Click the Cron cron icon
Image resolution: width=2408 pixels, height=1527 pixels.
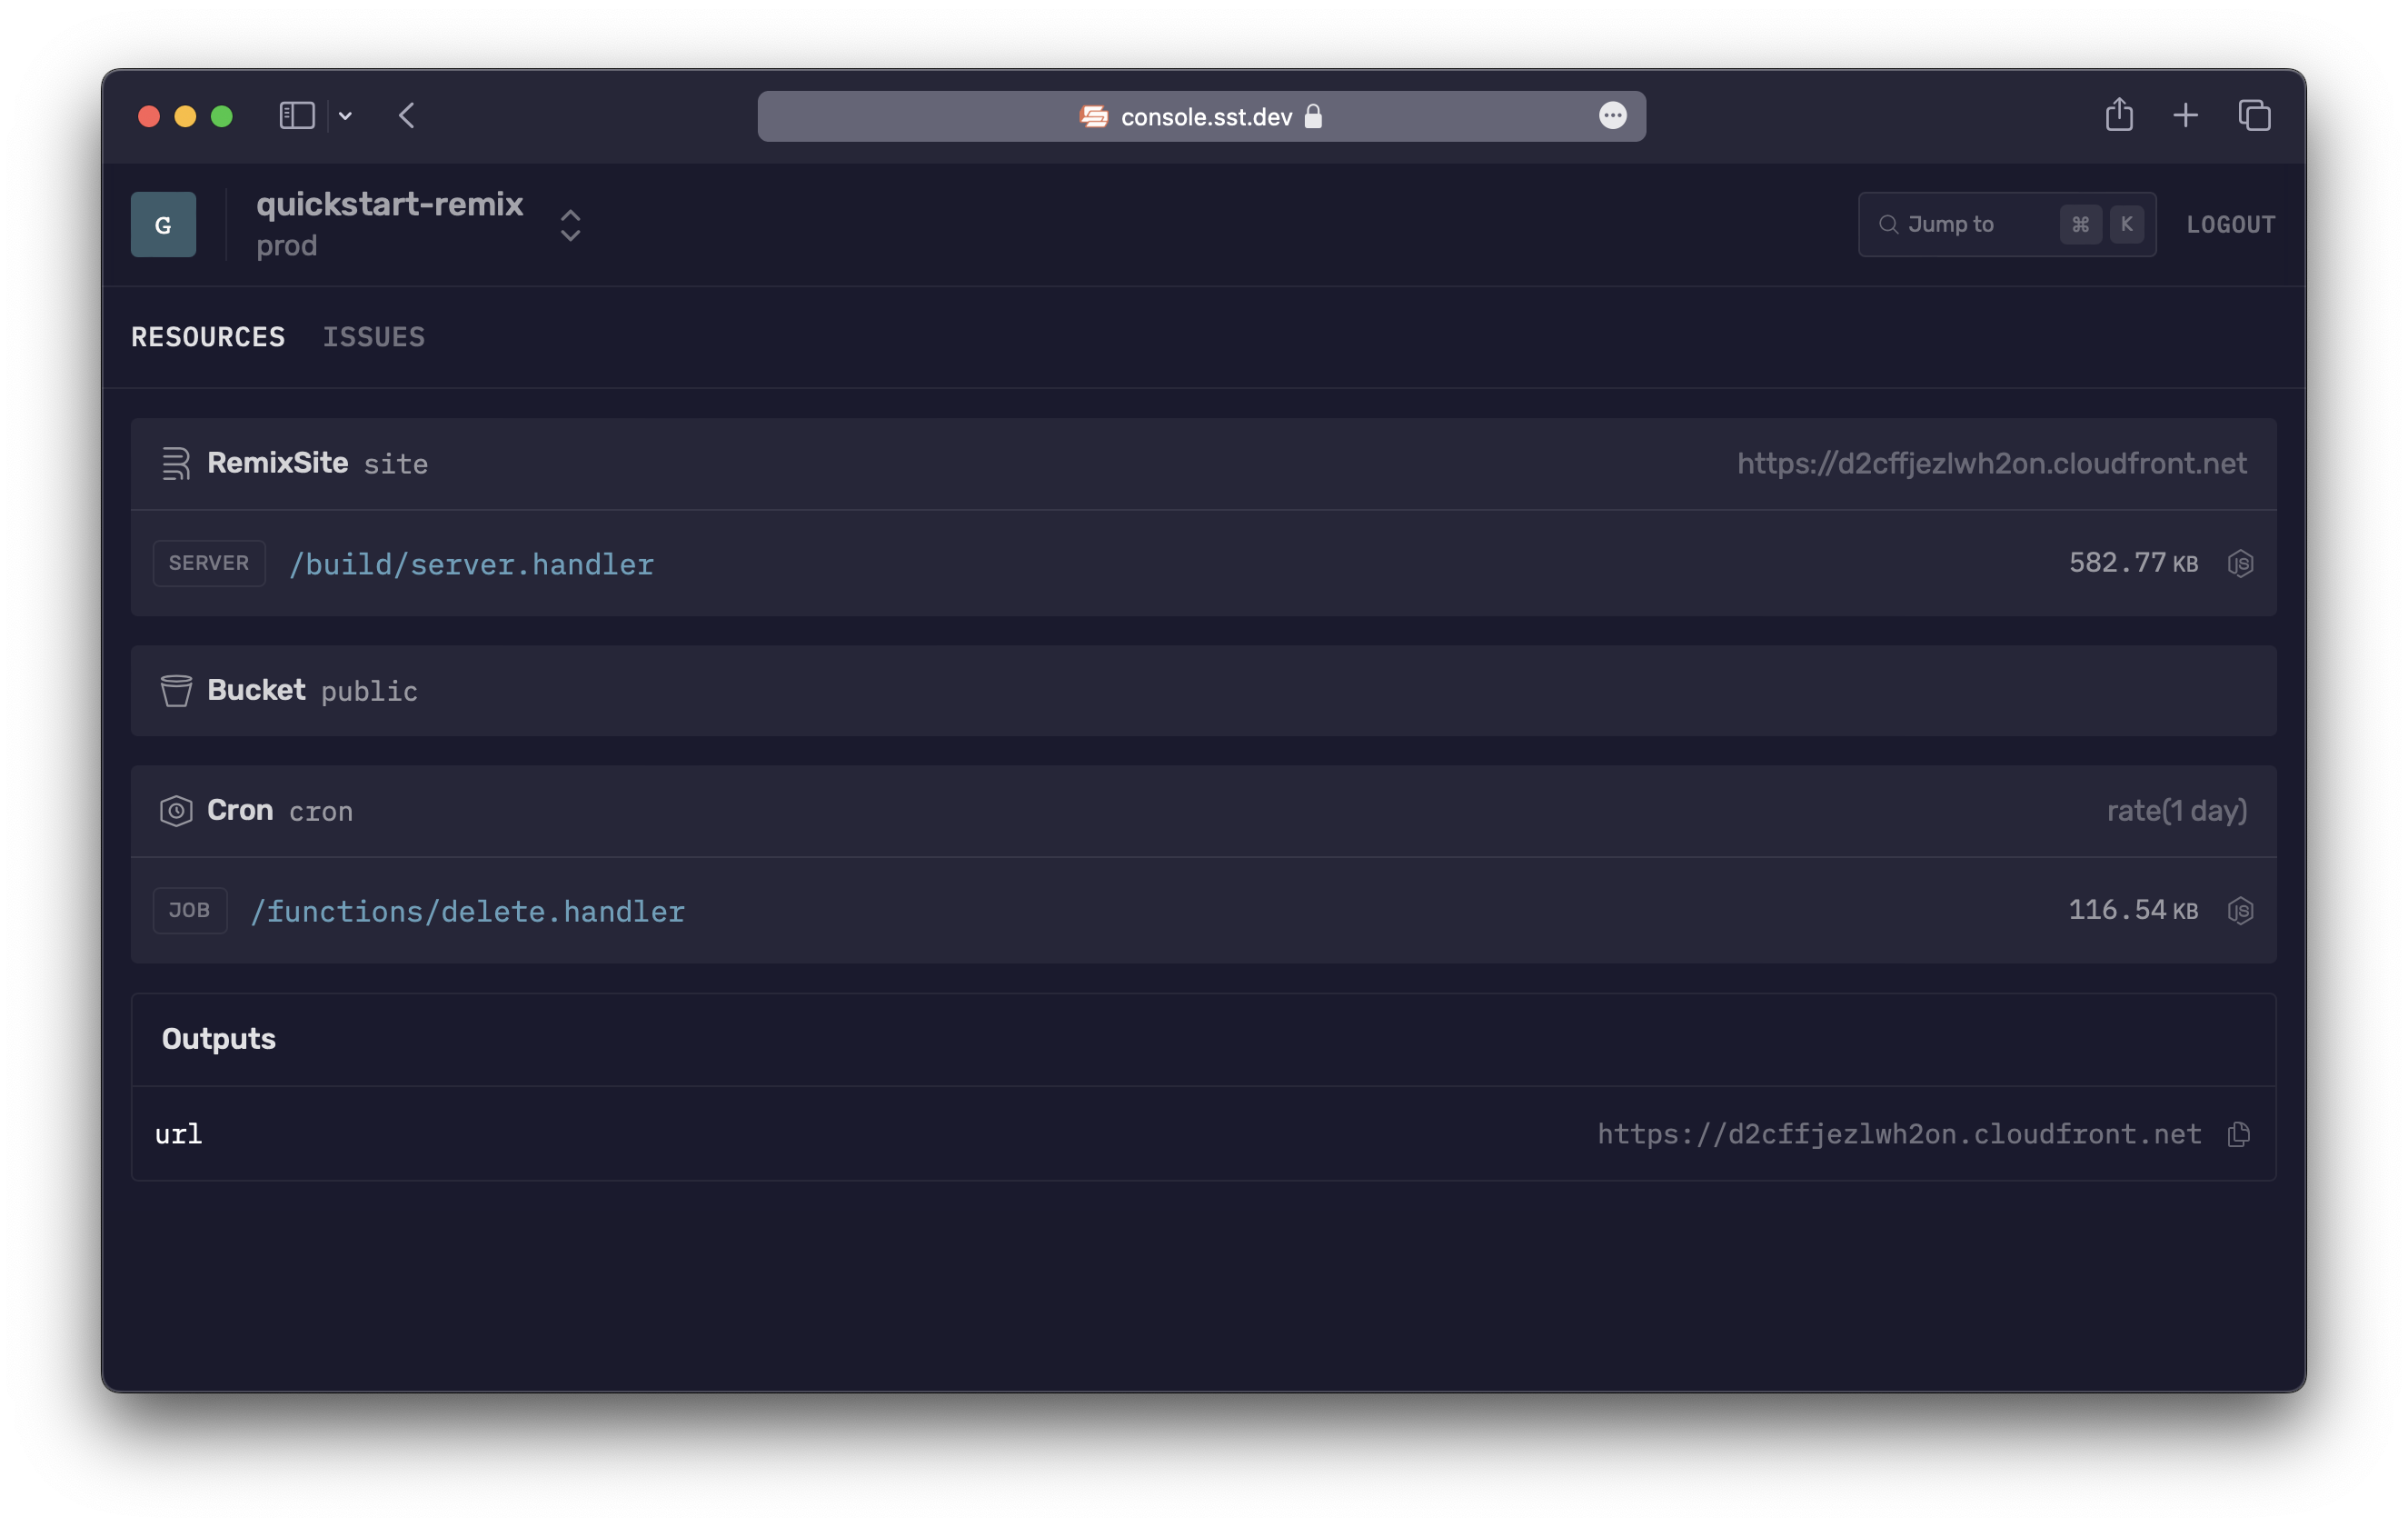point(174,809)
